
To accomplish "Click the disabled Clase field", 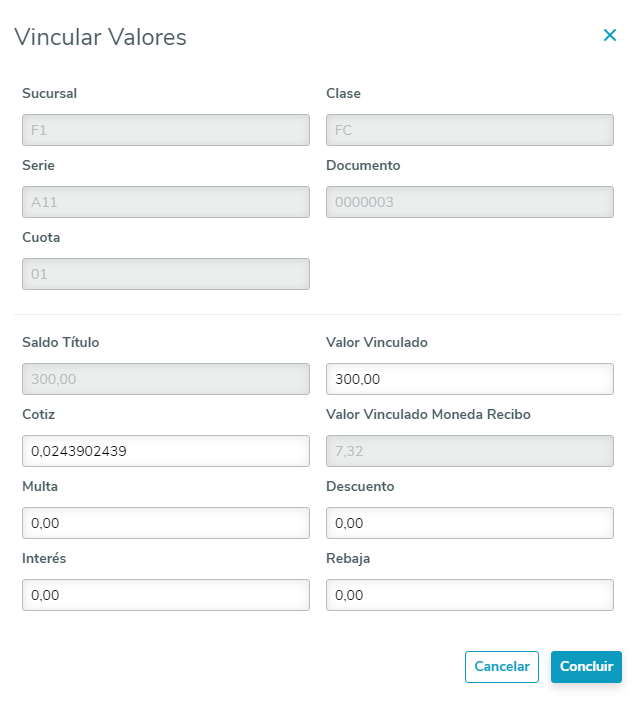I will point(469,130).
